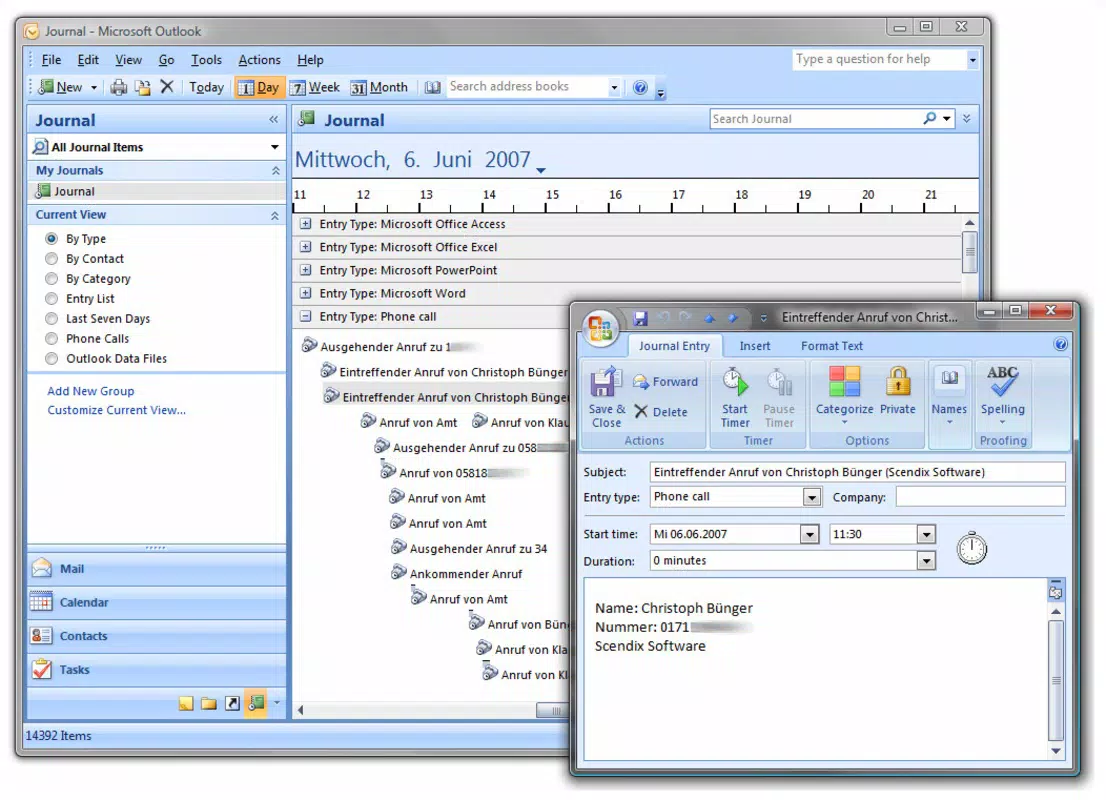Click the Categorize color squares button
The height and width of the screenshot is (800, 1106).
(x=844, y=394)
